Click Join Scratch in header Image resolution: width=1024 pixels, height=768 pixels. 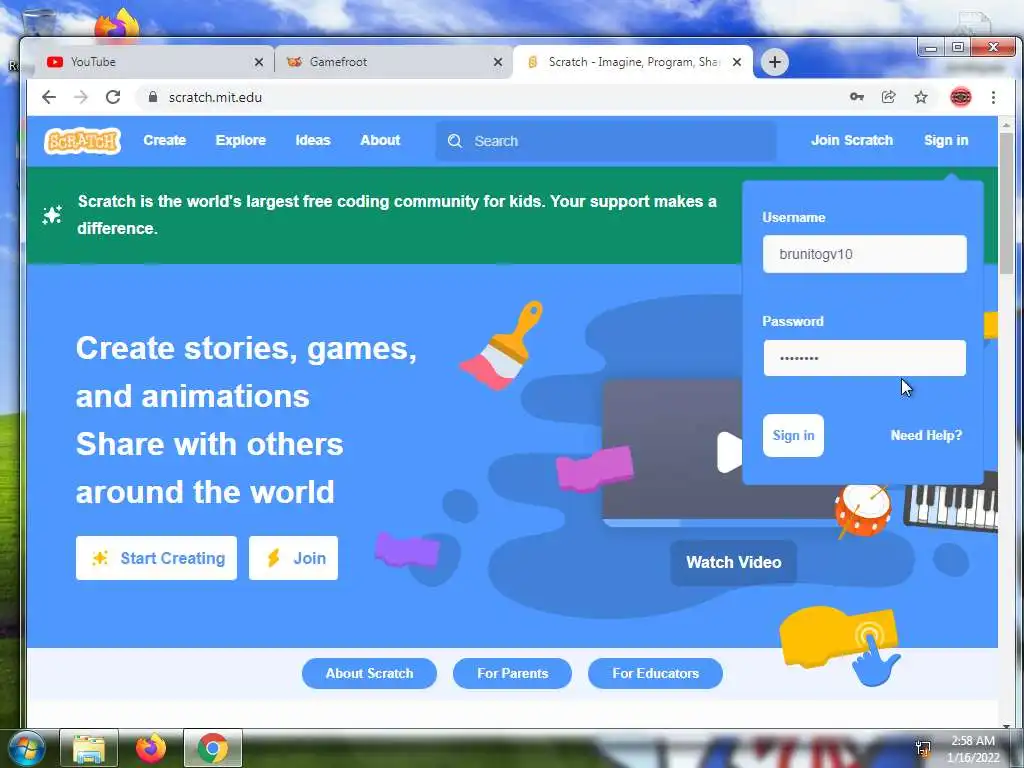pyautogui.click(x=852, y=140)
